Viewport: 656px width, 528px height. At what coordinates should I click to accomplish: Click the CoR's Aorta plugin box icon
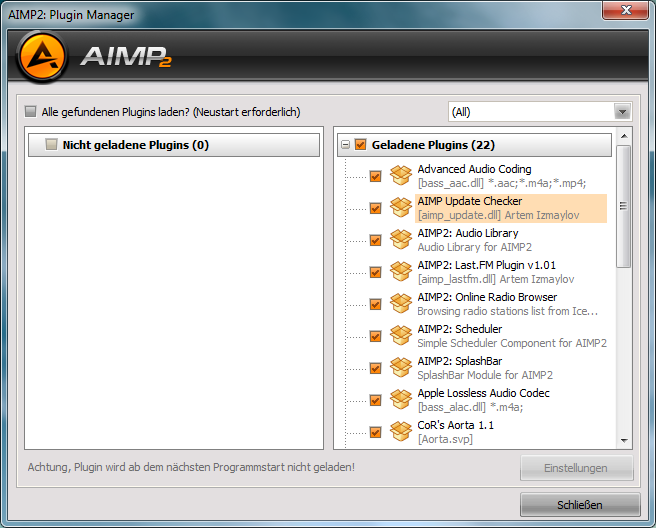tap(401, 432)
